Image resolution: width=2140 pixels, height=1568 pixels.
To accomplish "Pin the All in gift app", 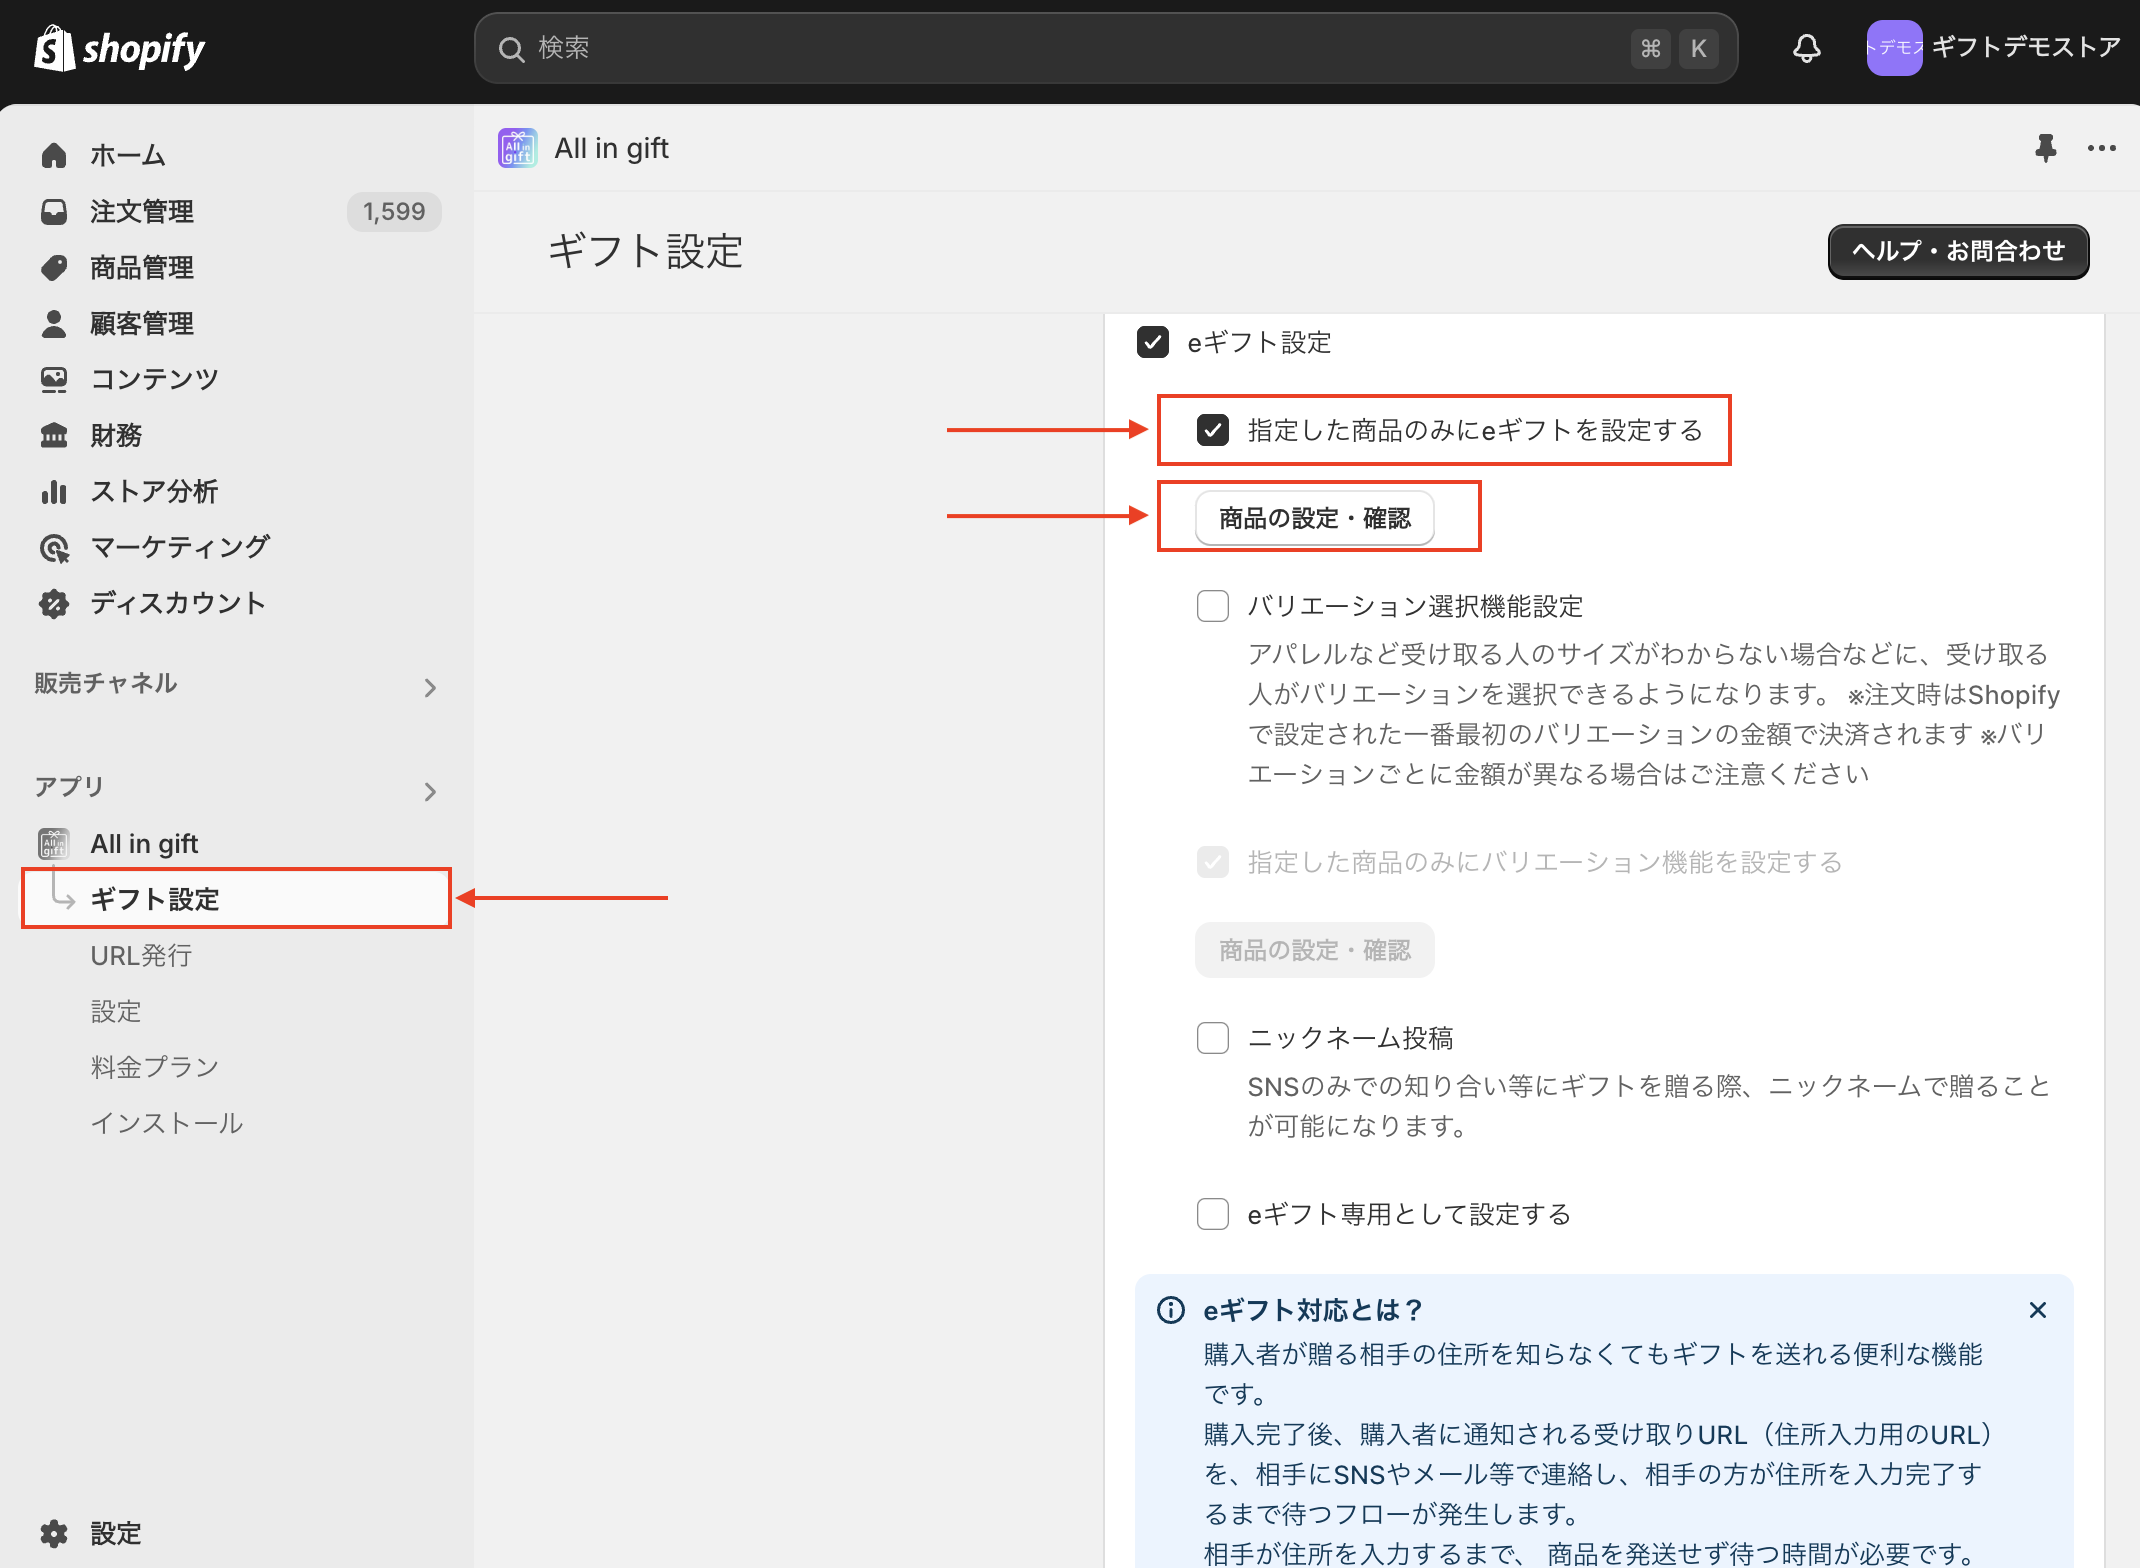I will pyautogui.click(x=2045, y=148).
